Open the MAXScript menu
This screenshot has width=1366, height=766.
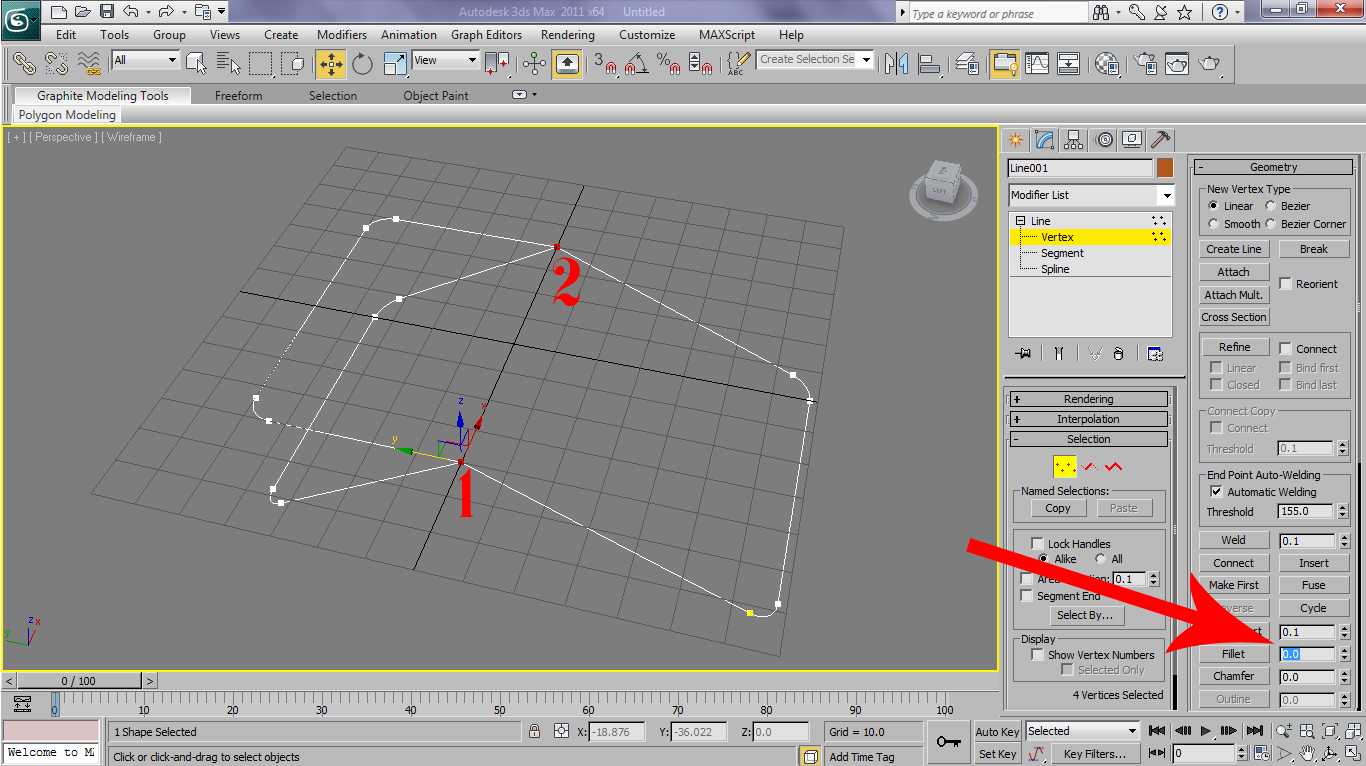pos(728,35)
